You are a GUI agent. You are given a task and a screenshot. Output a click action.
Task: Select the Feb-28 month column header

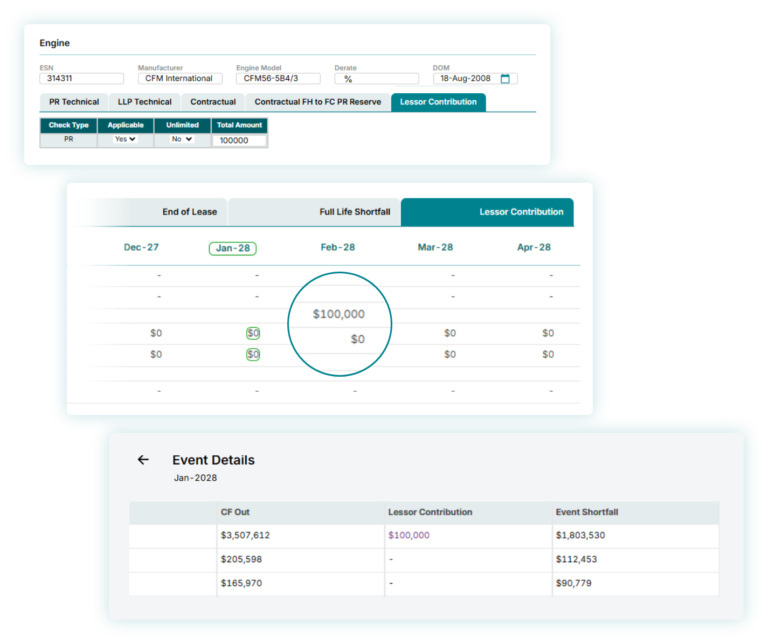337,247
